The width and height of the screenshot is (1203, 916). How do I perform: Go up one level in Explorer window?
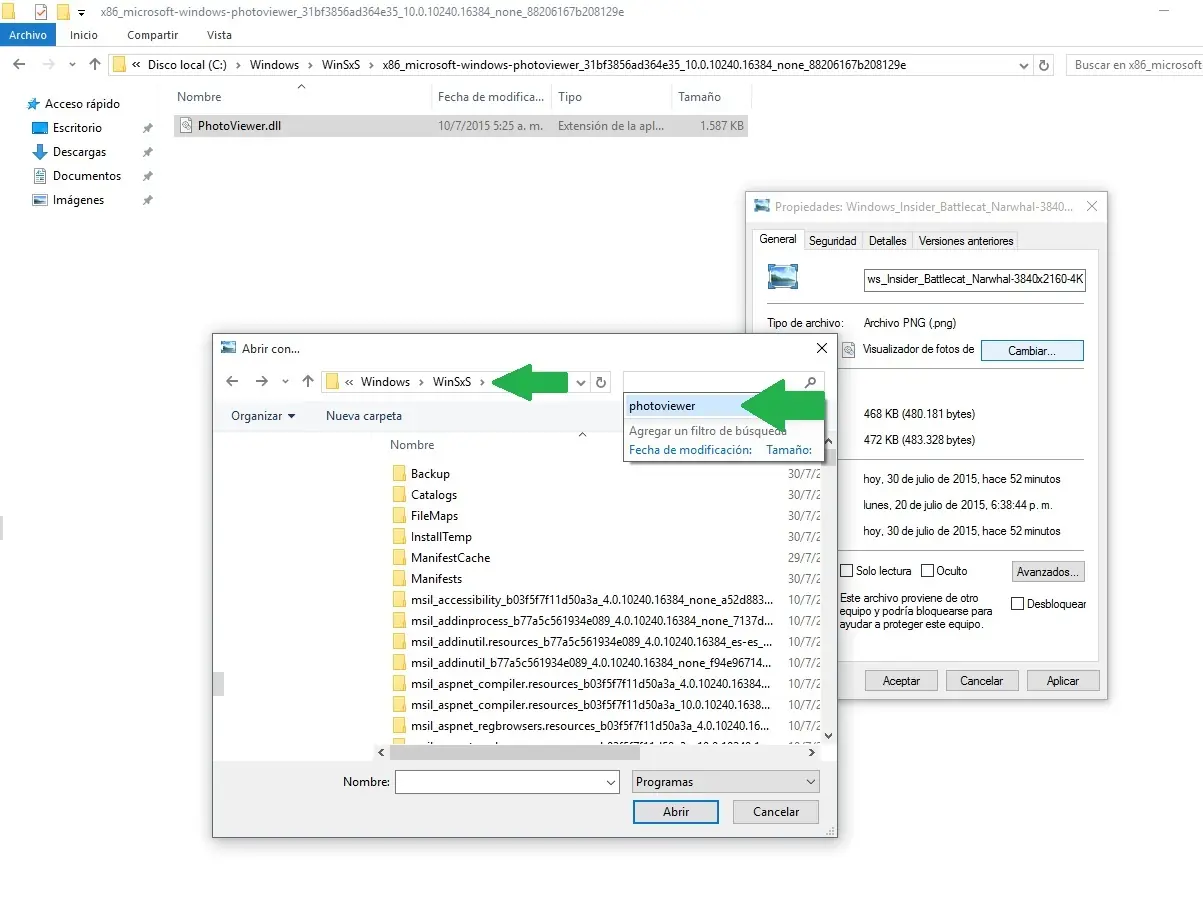coord(95,64)
